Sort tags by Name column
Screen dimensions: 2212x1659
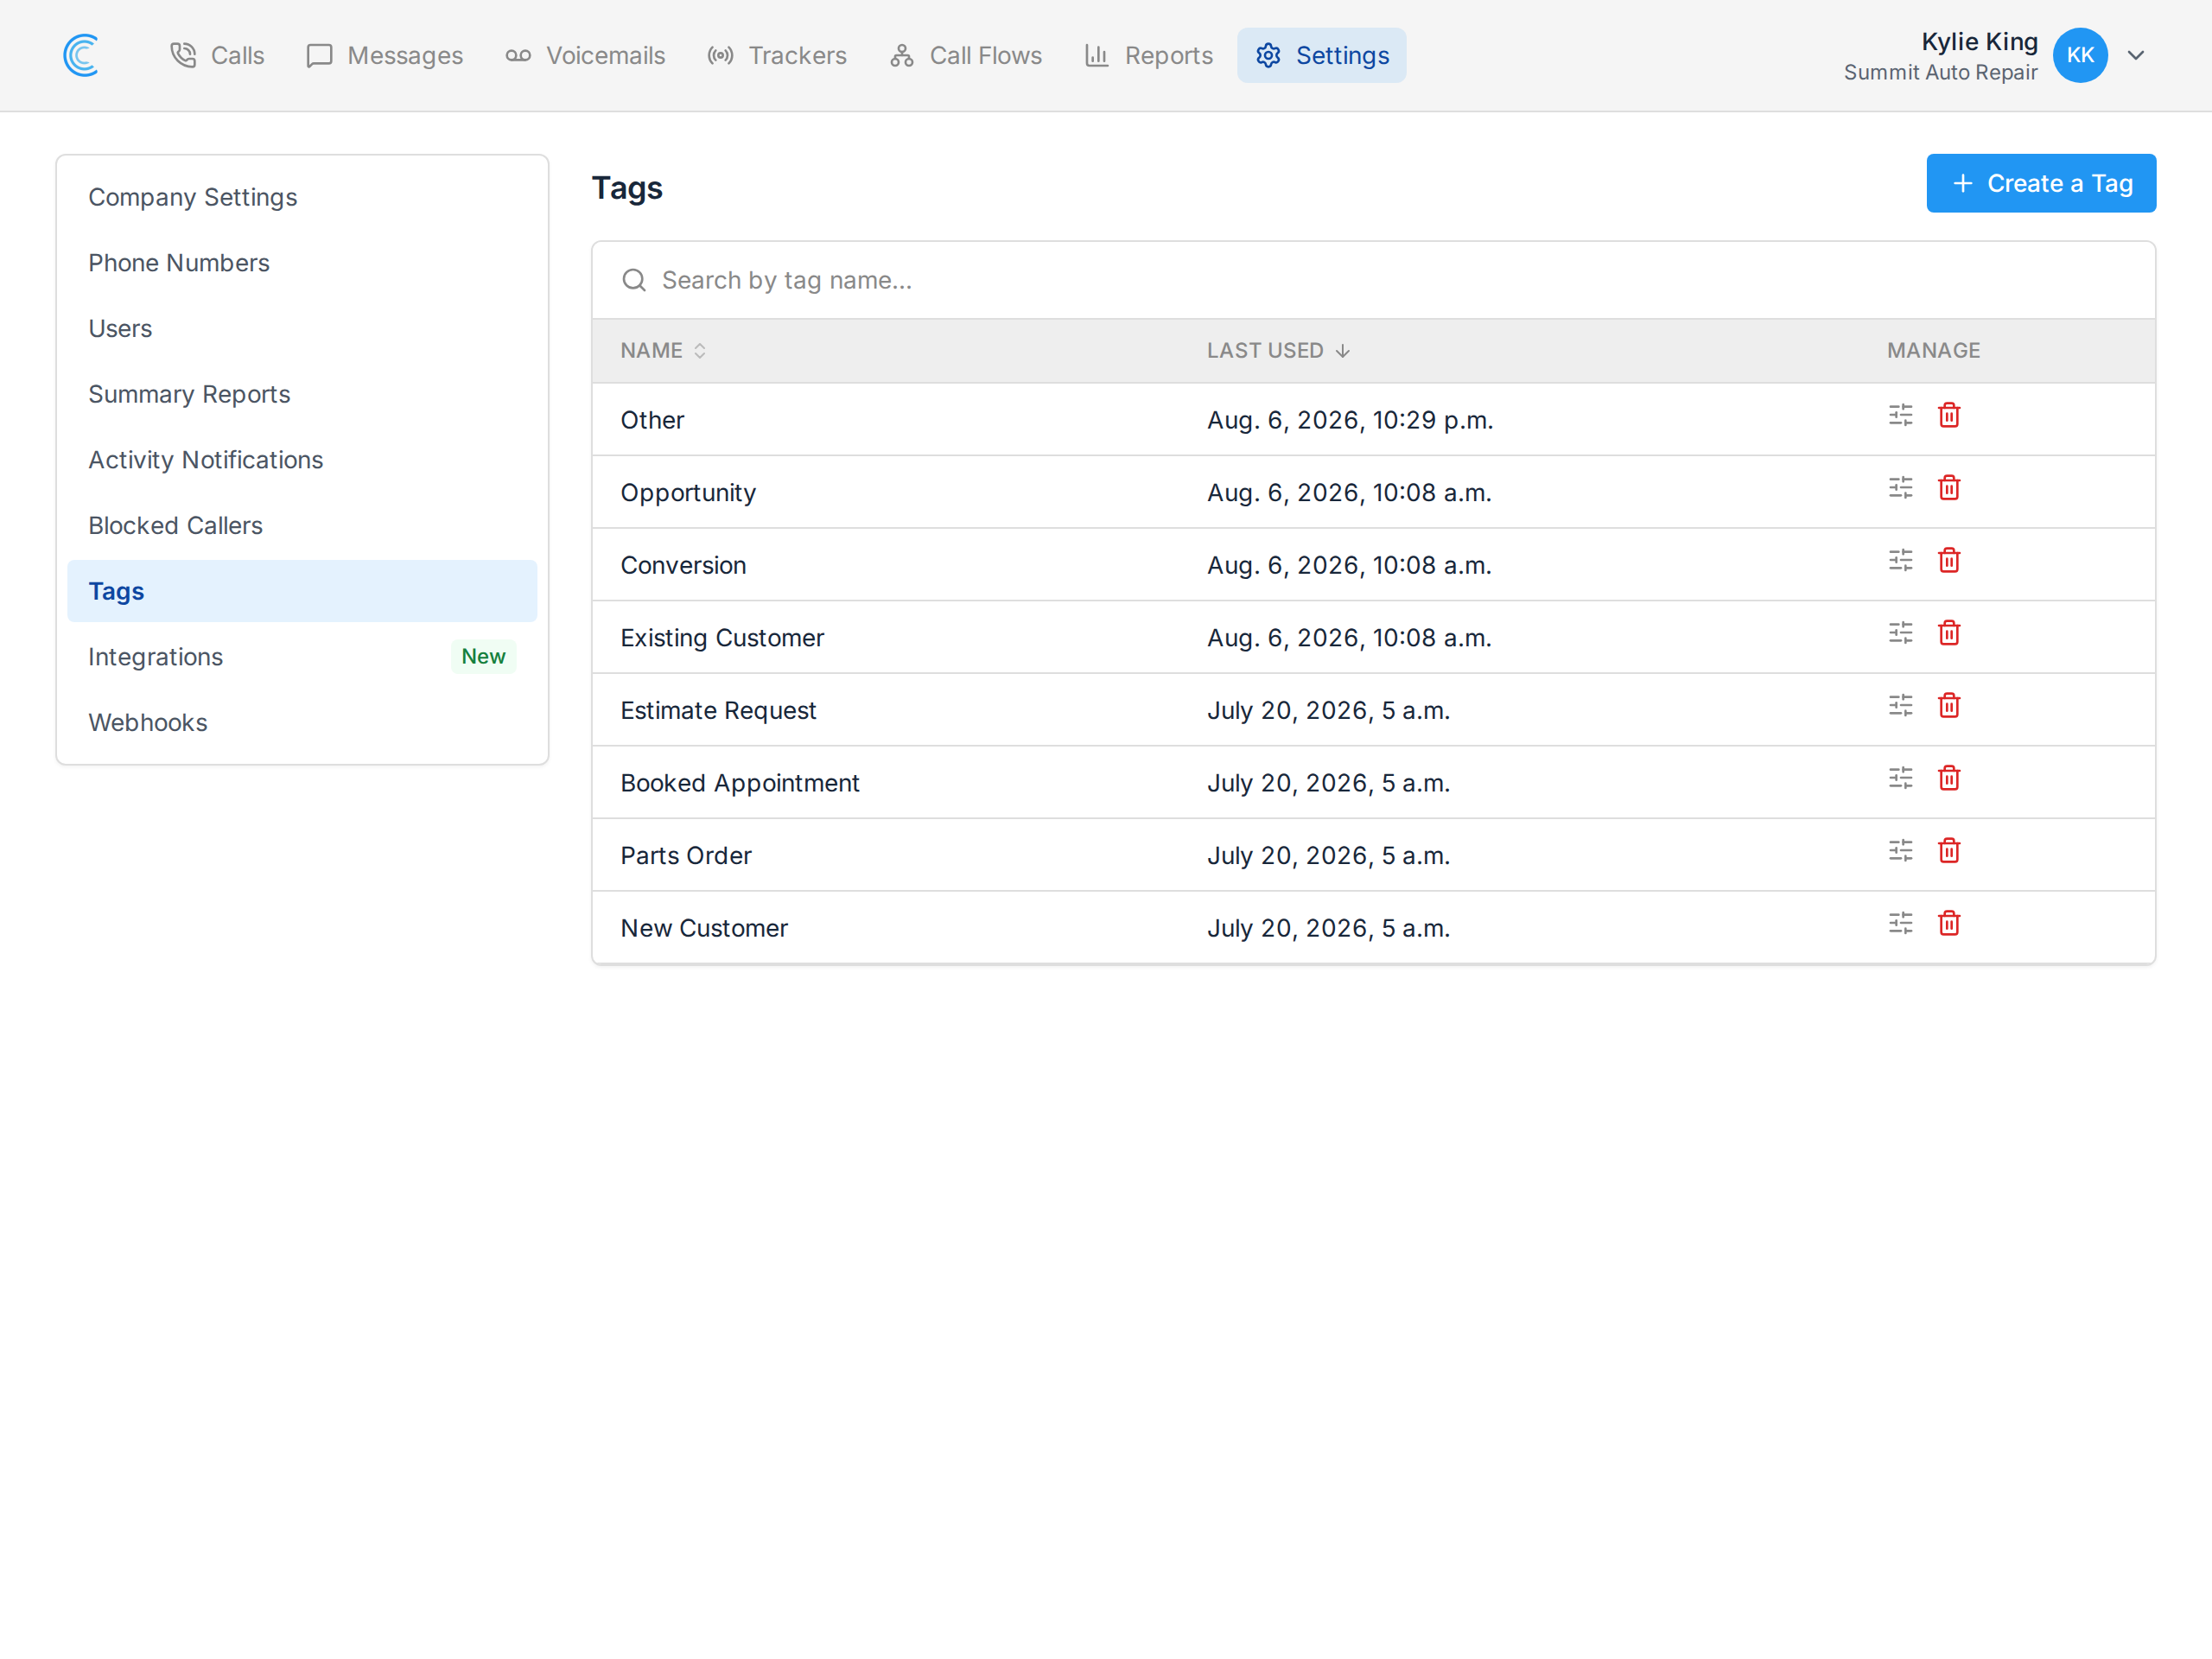(x=664, y=351)
